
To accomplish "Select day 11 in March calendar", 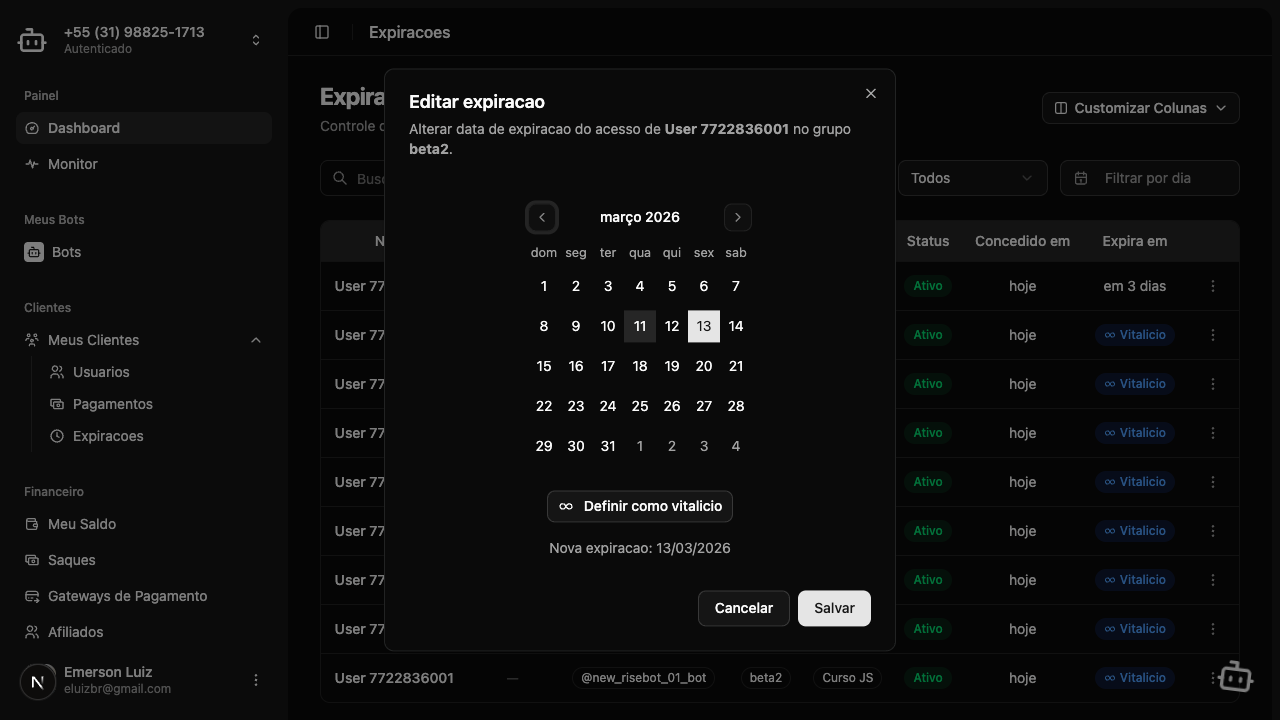I will pyautogui.click(x=640, y=326).
